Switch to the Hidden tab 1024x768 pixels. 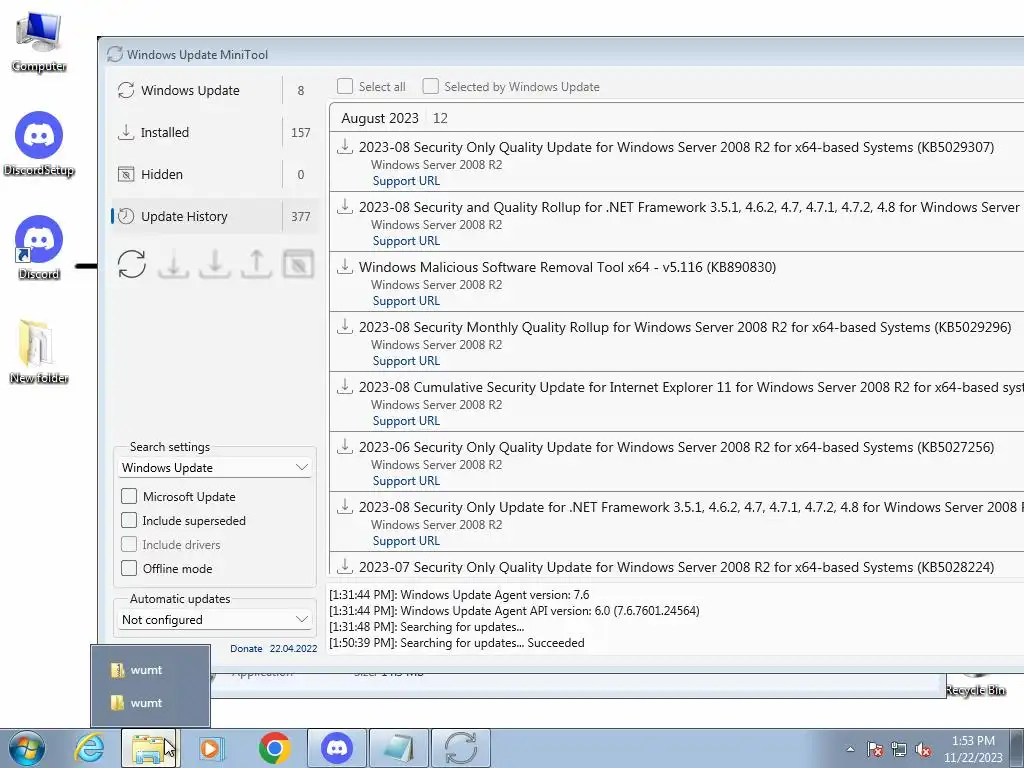[x=215, y=174]
